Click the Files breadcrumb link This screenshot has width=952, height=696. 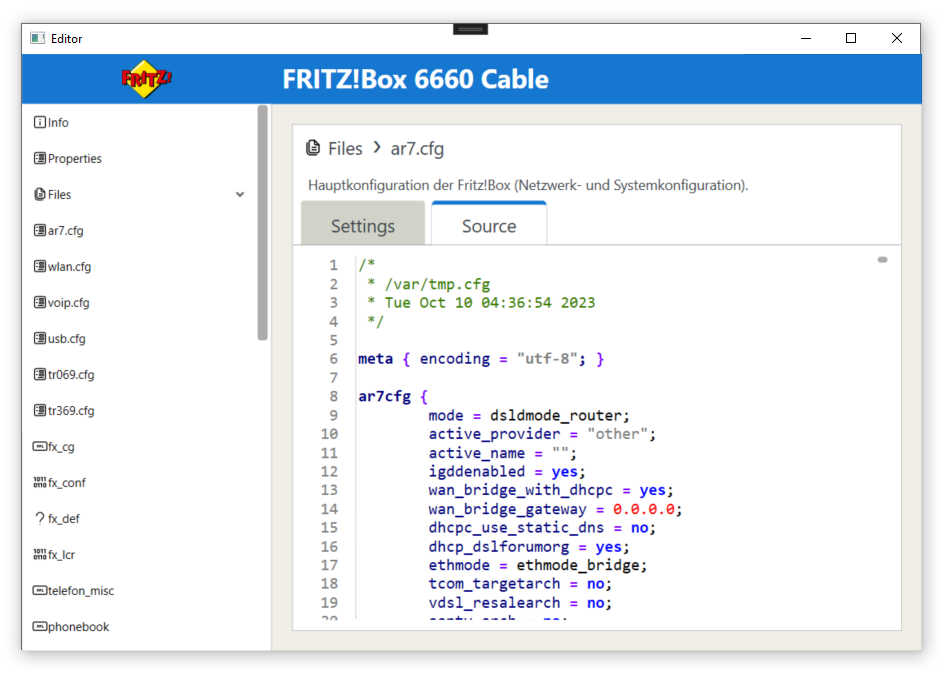click(345, 148)
